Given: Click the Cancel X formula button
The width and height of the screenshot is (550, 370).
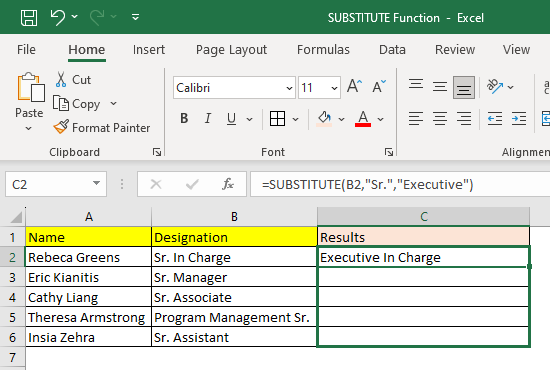Looking at the screenshot, I should 156,184.
